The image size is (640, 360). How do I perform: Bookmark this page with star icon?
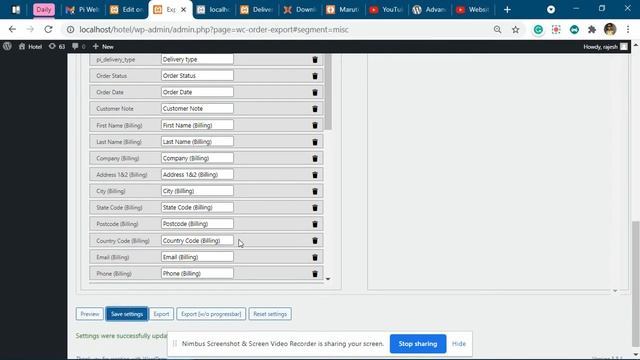coord(516,29)
